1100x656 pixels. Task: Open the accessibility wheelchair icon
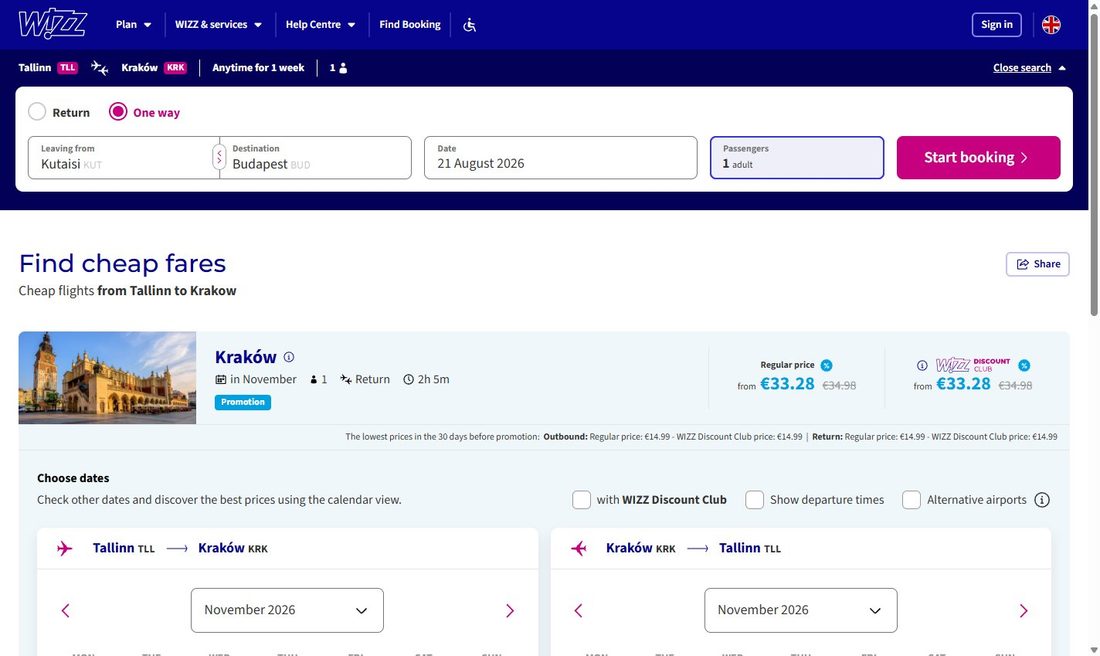pos(469,25)
